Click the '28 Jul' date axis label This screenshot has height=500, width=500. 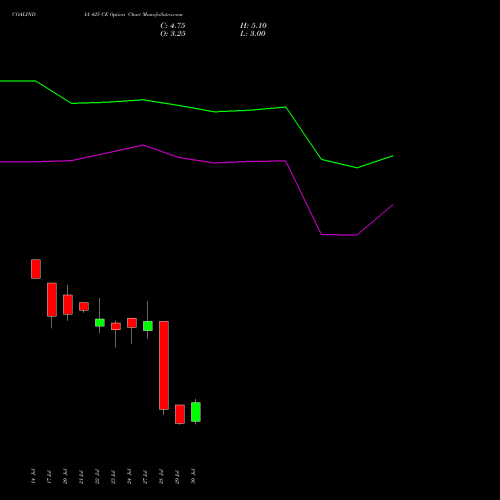pos(161,476)
